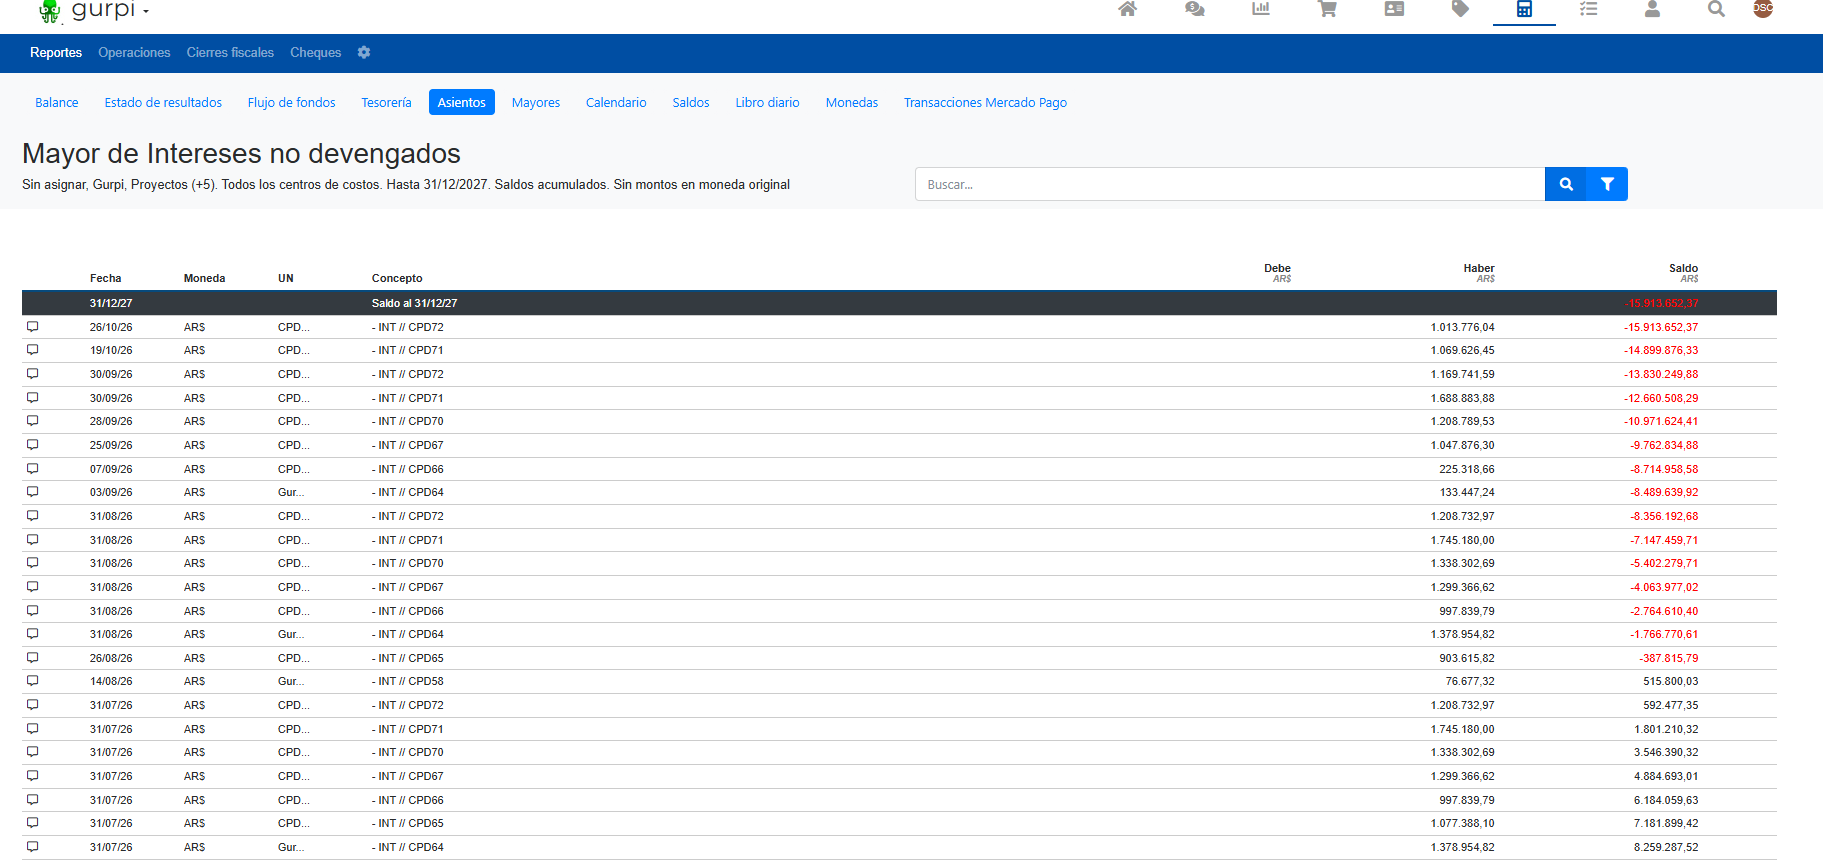Switch to the Libro diario tab
The image size is (1823, 865).
[767, 103]
